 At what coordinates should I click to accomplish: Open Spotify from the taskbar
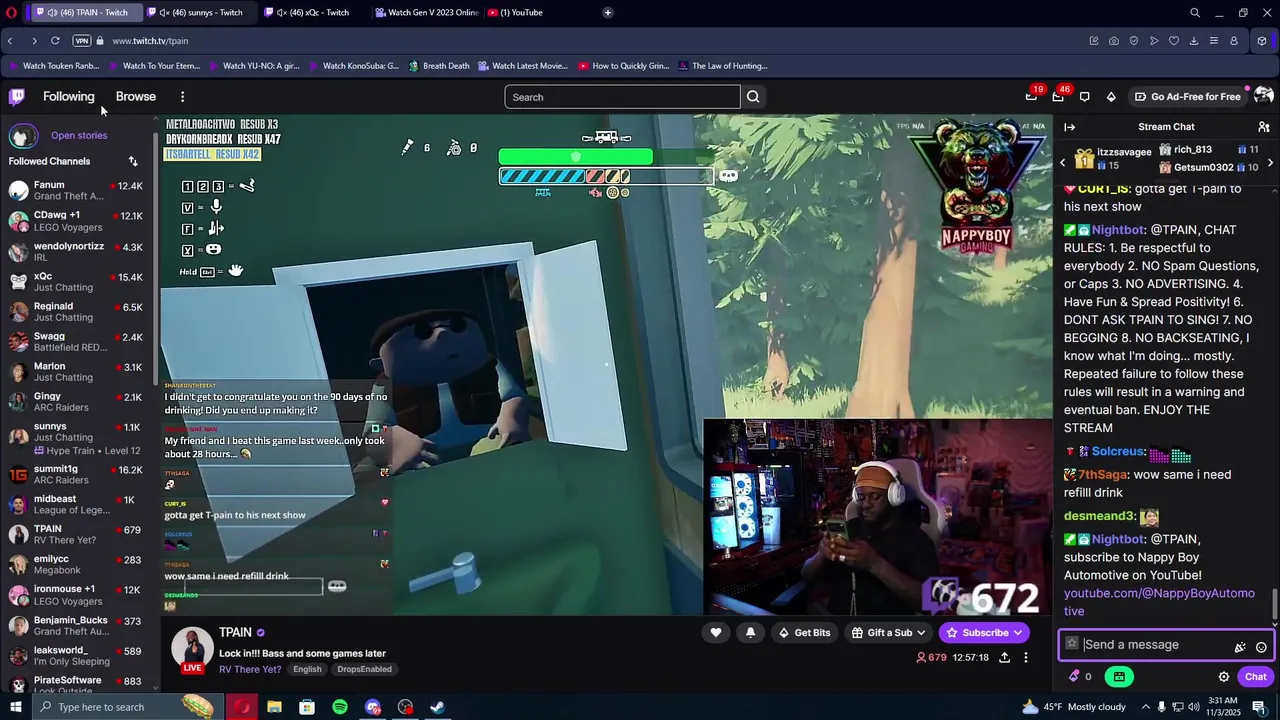pos(340,707)
